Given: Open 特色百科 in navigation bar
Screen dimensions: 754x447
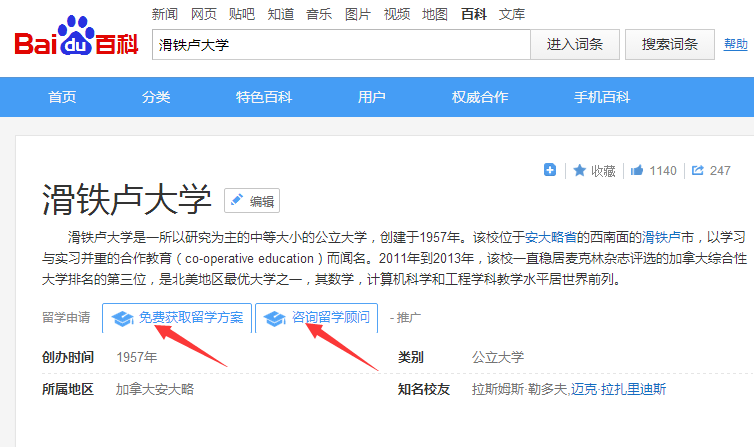Looking at the screenshot, I should pos(264,97).
